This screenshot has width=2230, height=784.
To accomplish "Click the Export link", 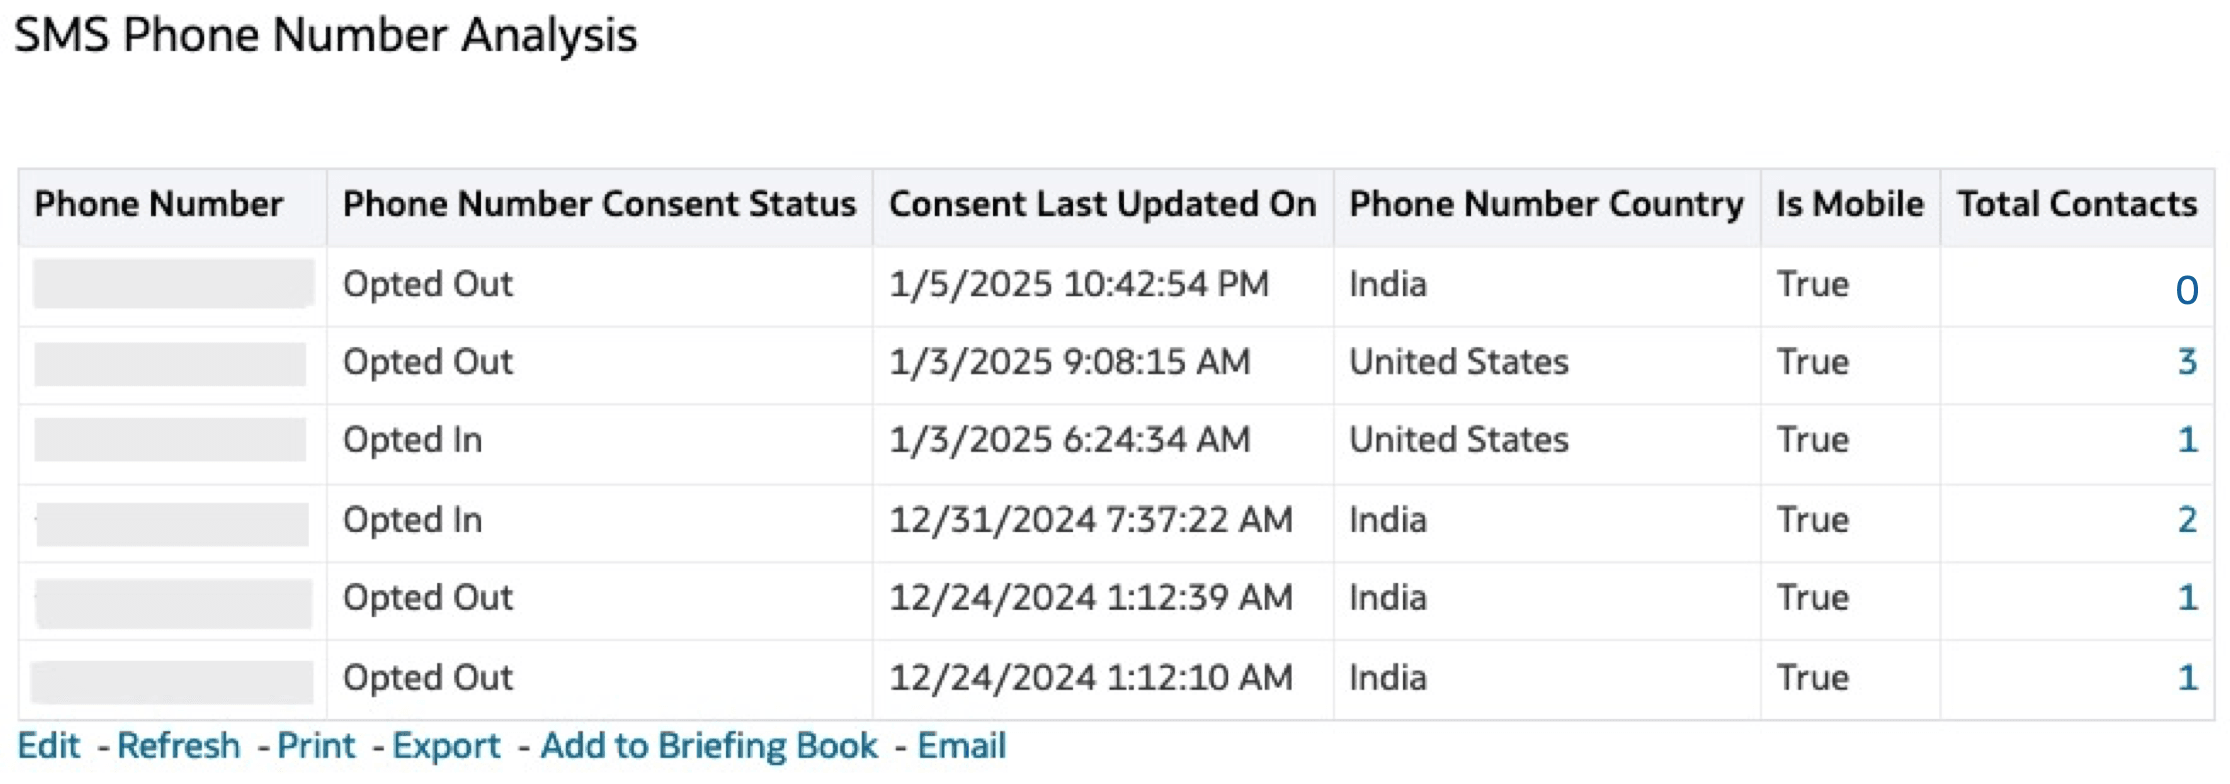I will point(446,746).
